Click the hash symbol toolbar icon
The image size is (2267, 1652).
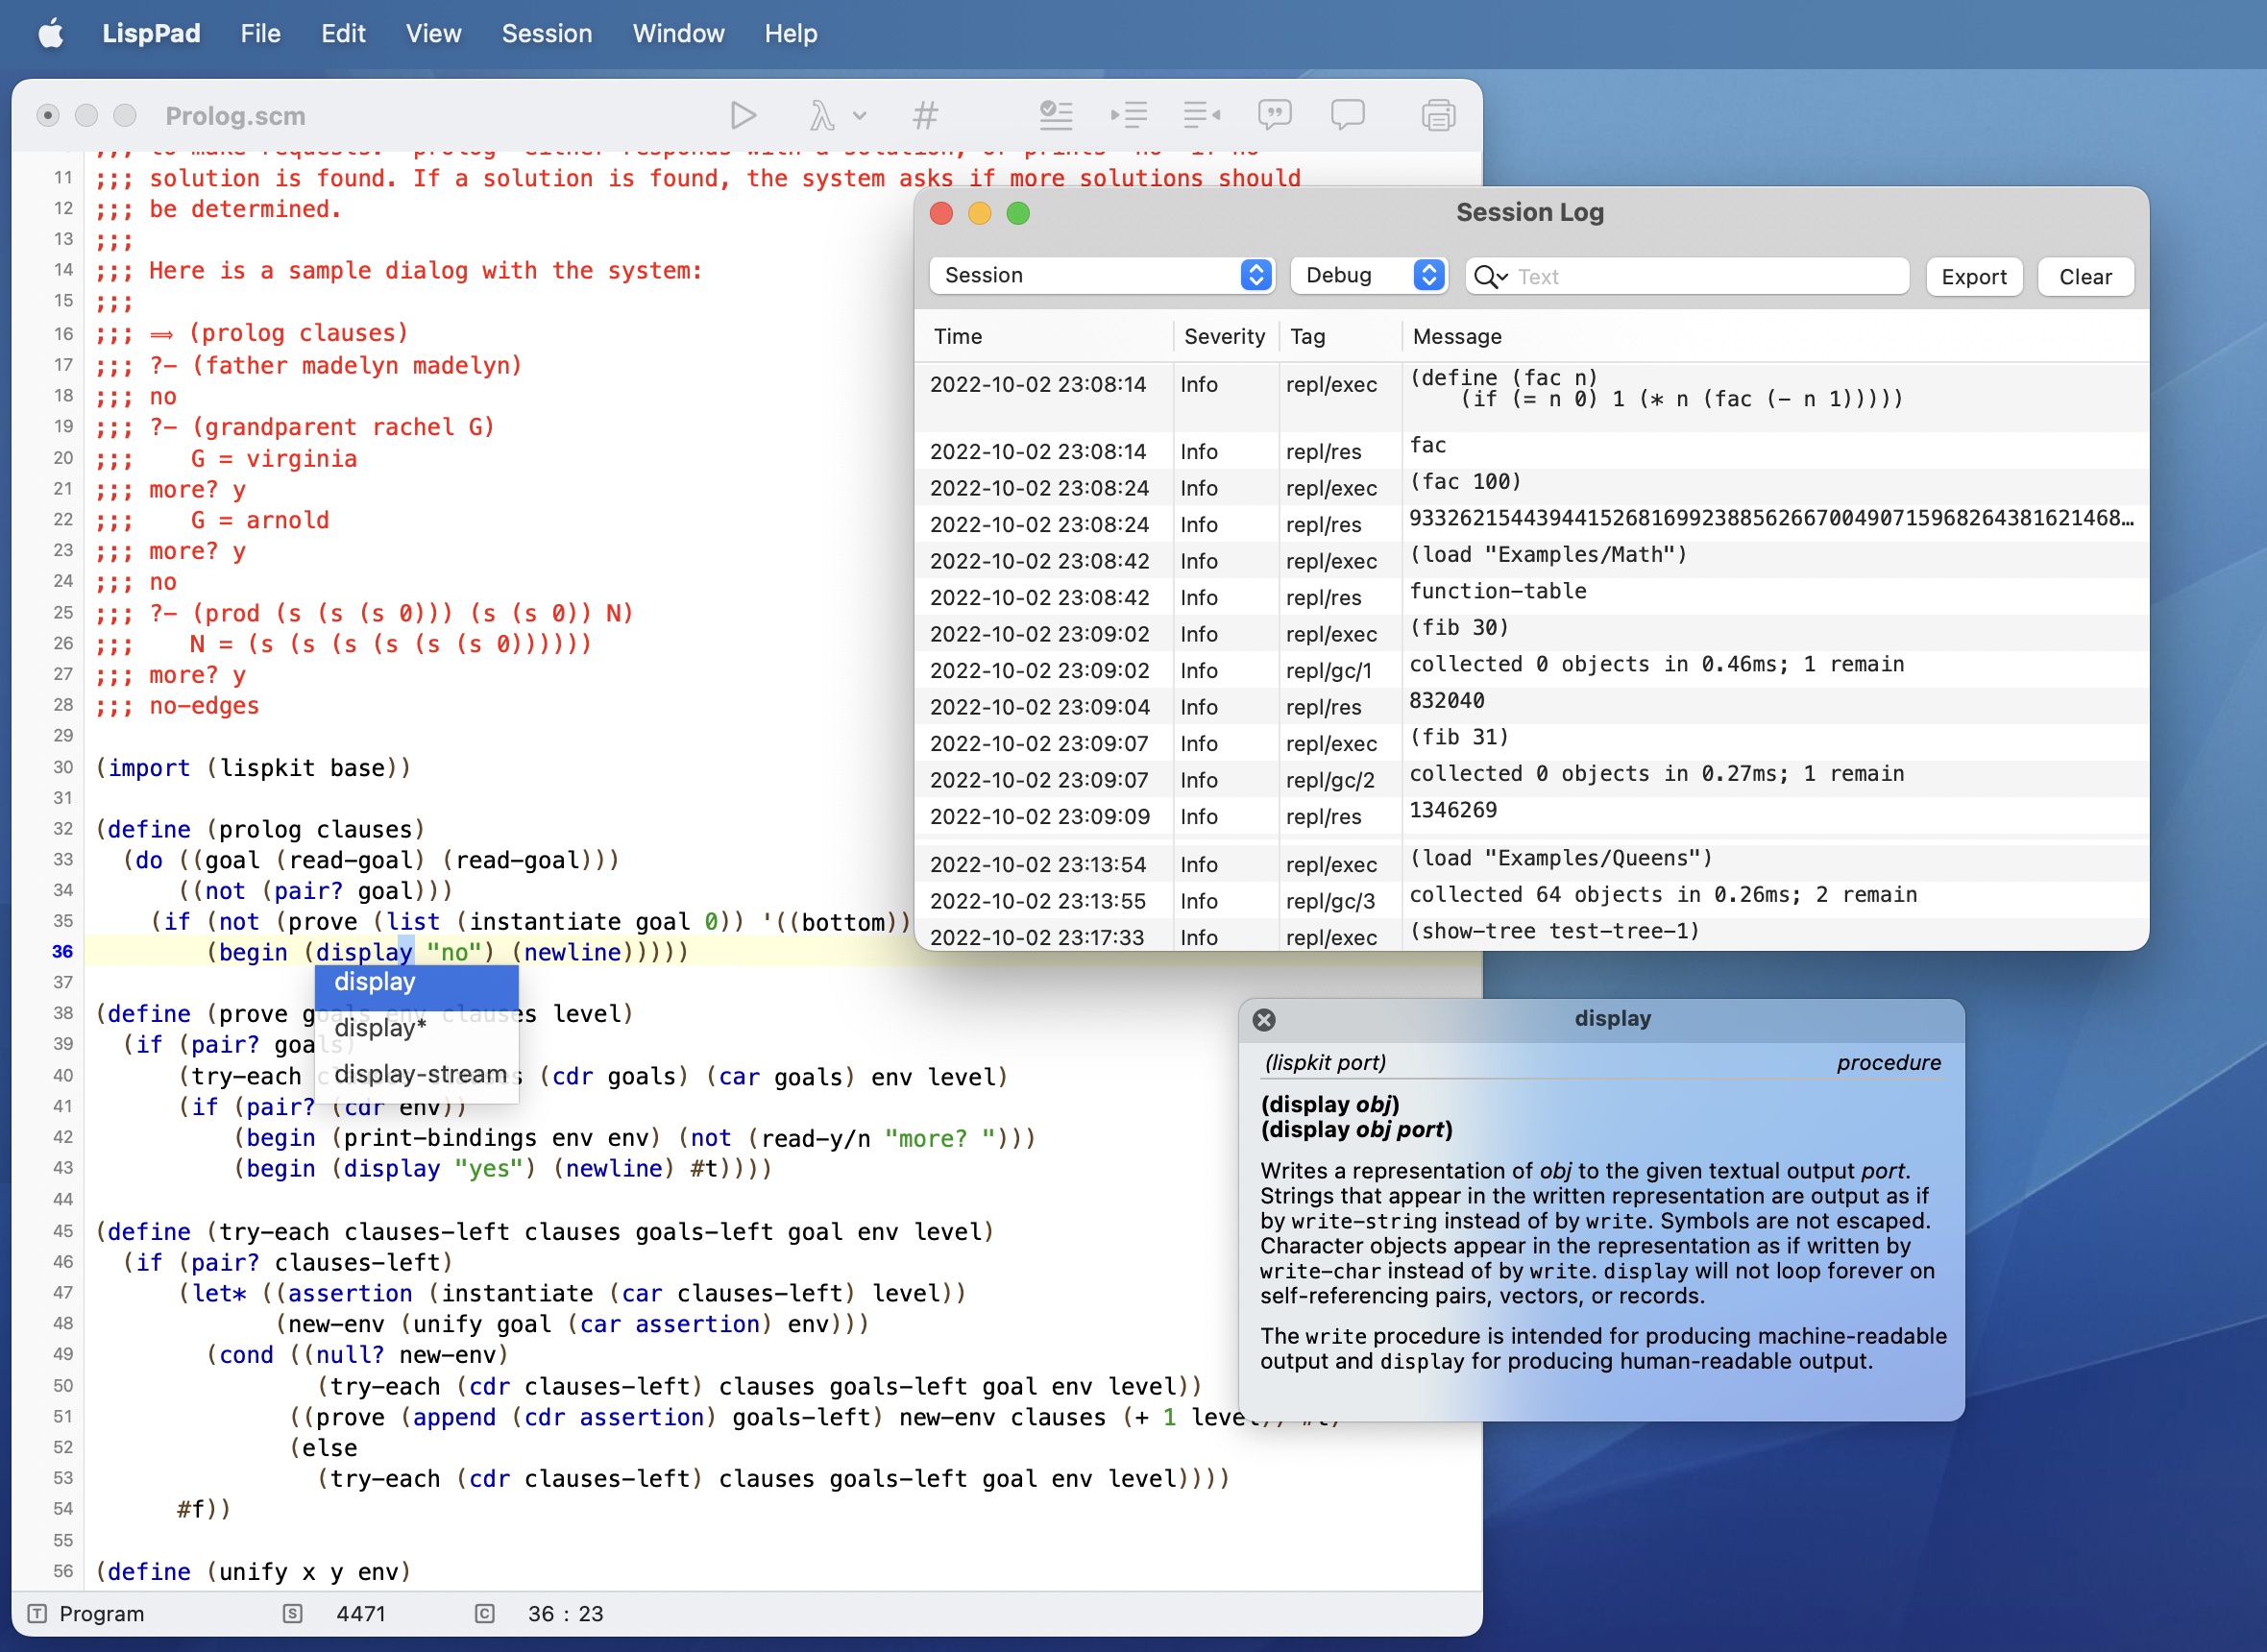925,116
